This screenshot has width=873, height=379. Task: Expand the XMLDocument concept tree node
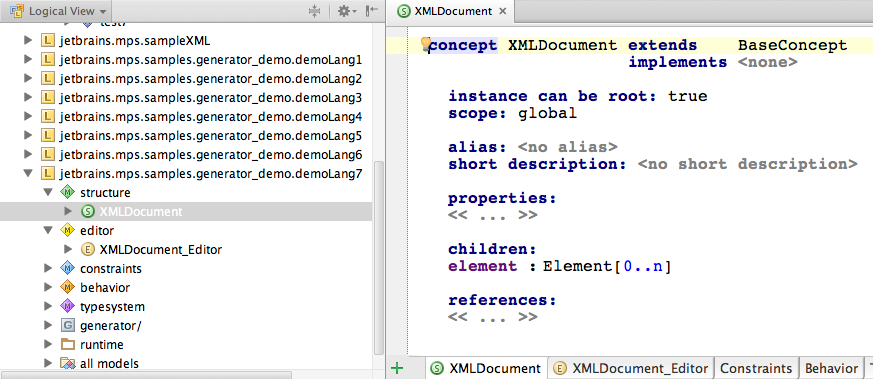(x=68, y=211)
